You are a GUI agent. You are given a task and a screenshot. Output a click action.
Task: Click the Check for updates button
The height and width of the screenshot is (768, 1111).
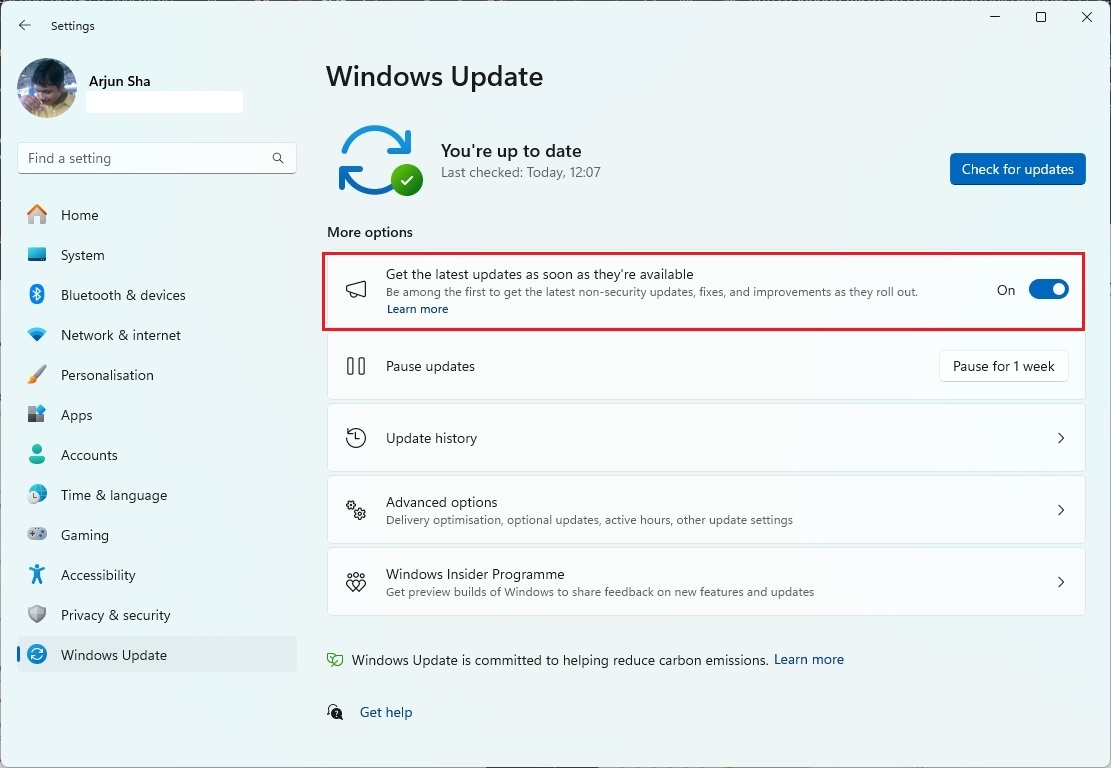click(x=1017, y=169)
